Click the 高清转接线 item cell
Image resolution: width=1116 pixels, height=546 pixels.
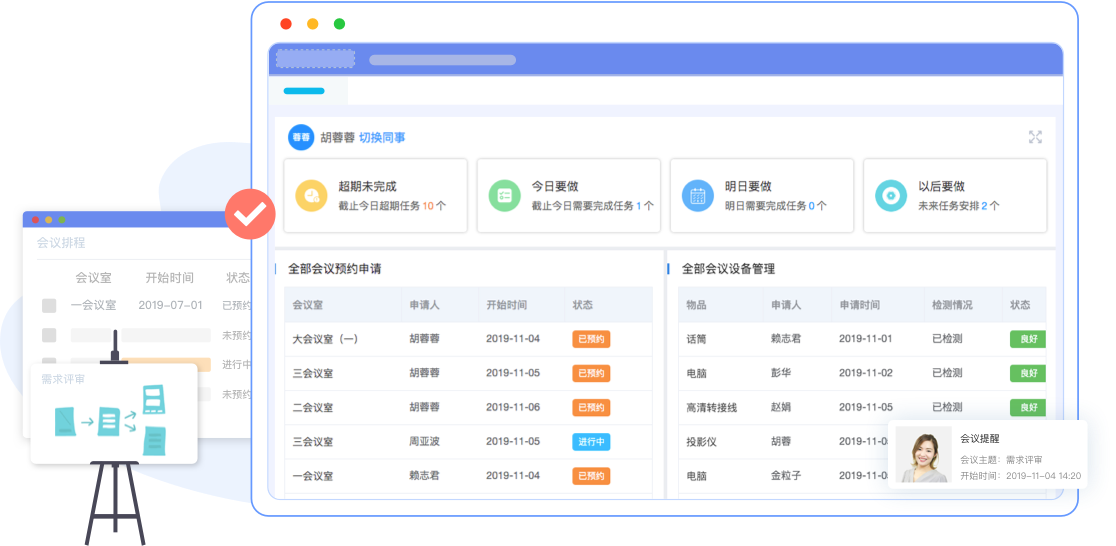click(712, 408)
